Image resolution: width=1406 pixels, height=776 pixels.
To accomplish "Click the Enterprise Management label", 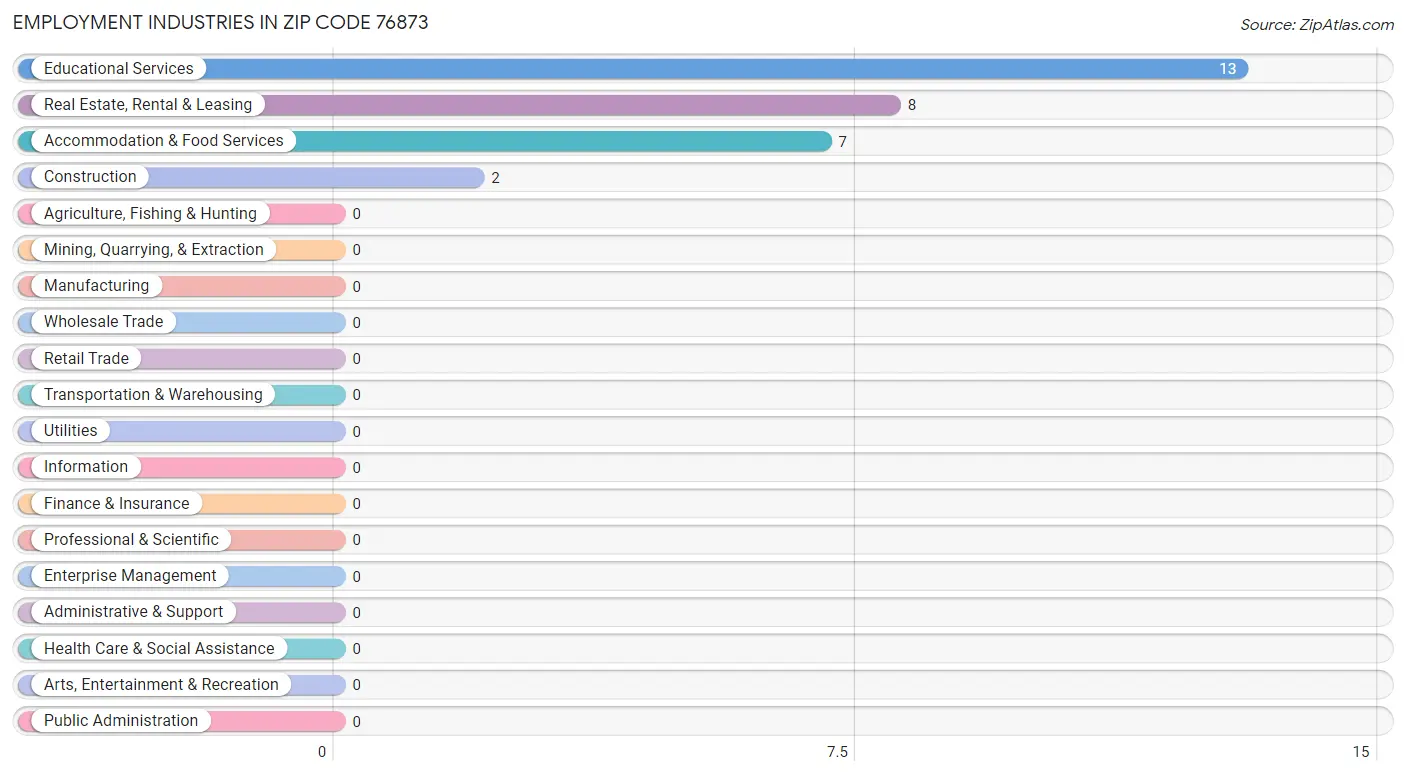I will tap(130, 576).
